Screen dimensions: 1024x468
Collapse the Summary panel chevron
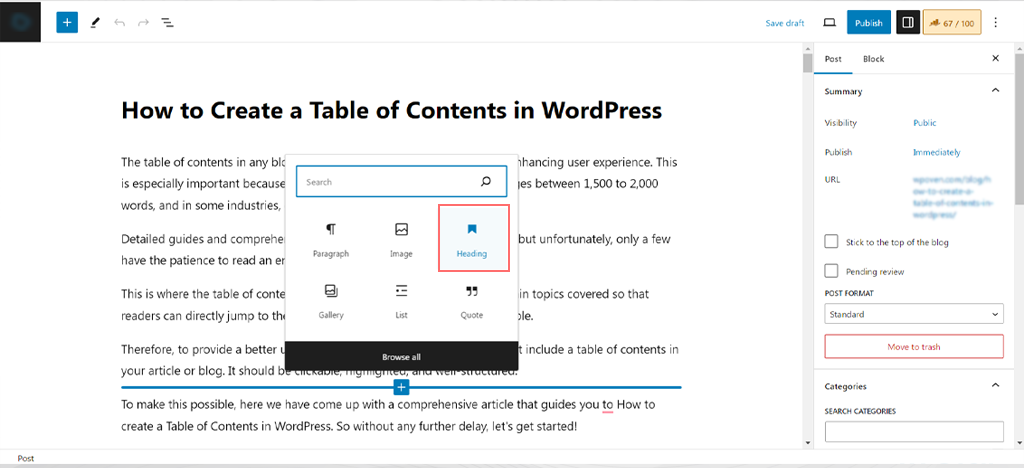(995, 91)
